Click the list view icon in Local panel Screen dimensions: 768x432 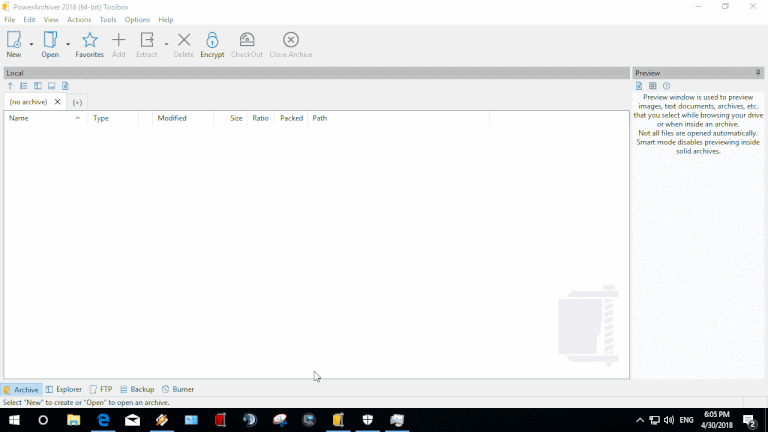(x=24, y=86)
